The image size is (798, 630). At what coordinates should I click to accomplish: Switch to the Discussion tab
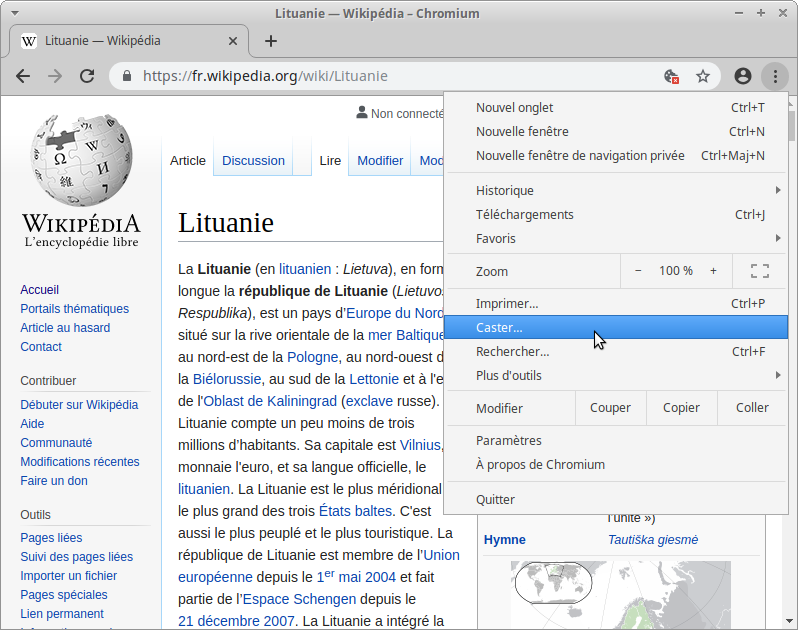coord(253,161)
